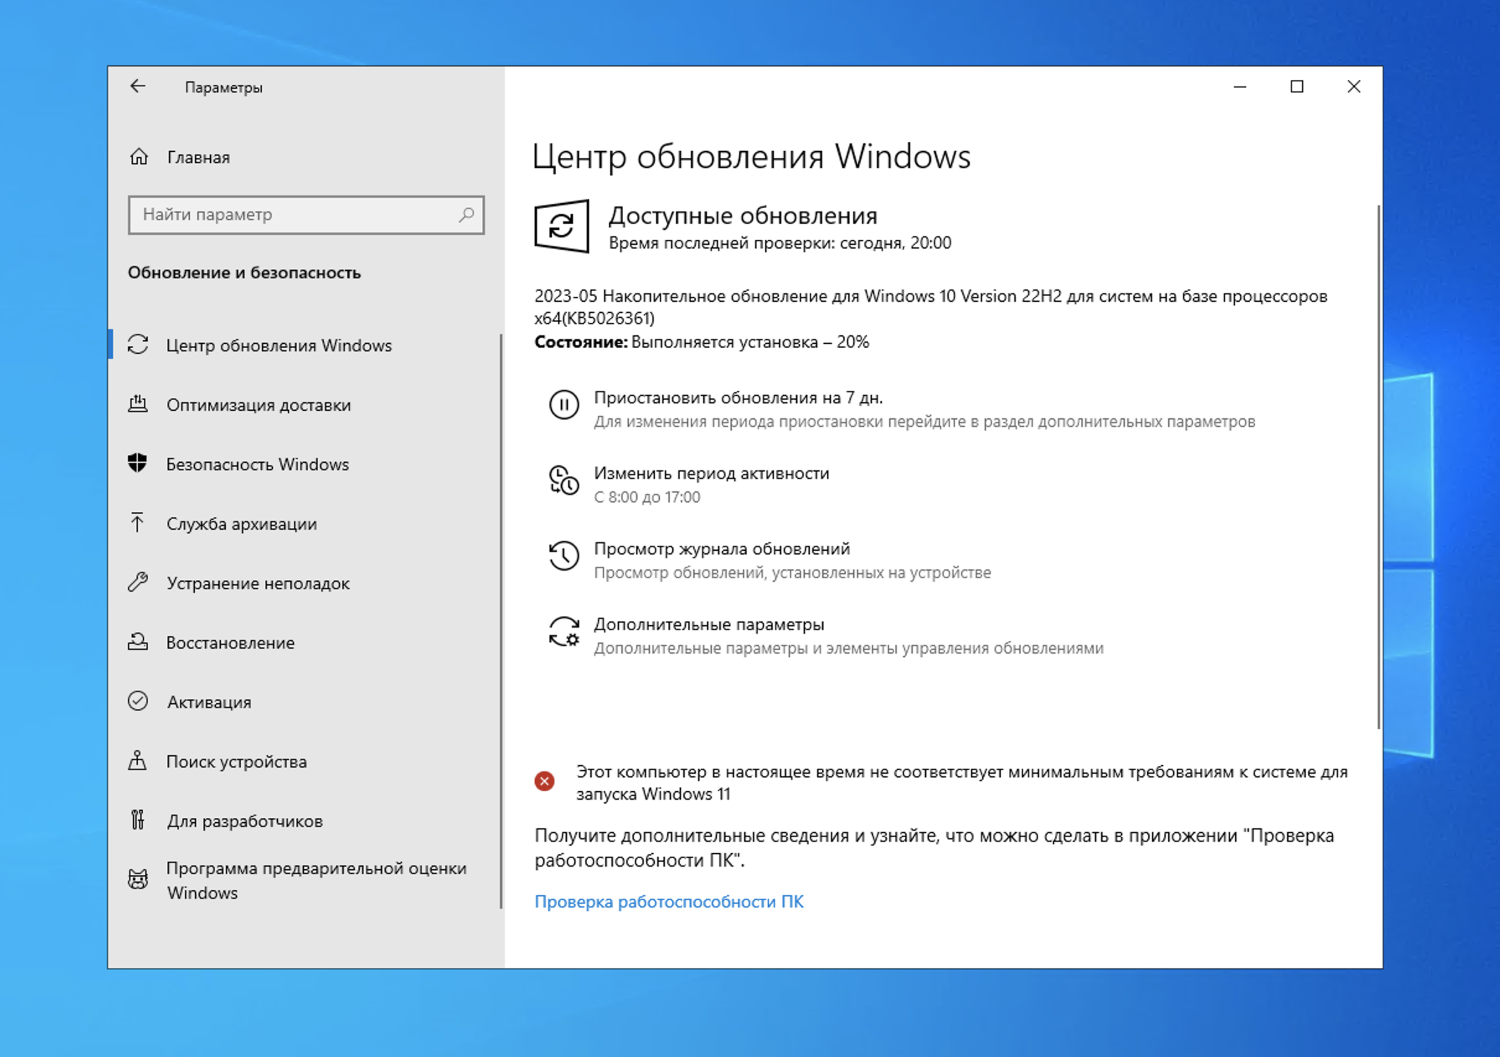Click the Восстановление sidebar icon
The width and height of the screenshot is (1500, 1057).
[x=138, y=642]
